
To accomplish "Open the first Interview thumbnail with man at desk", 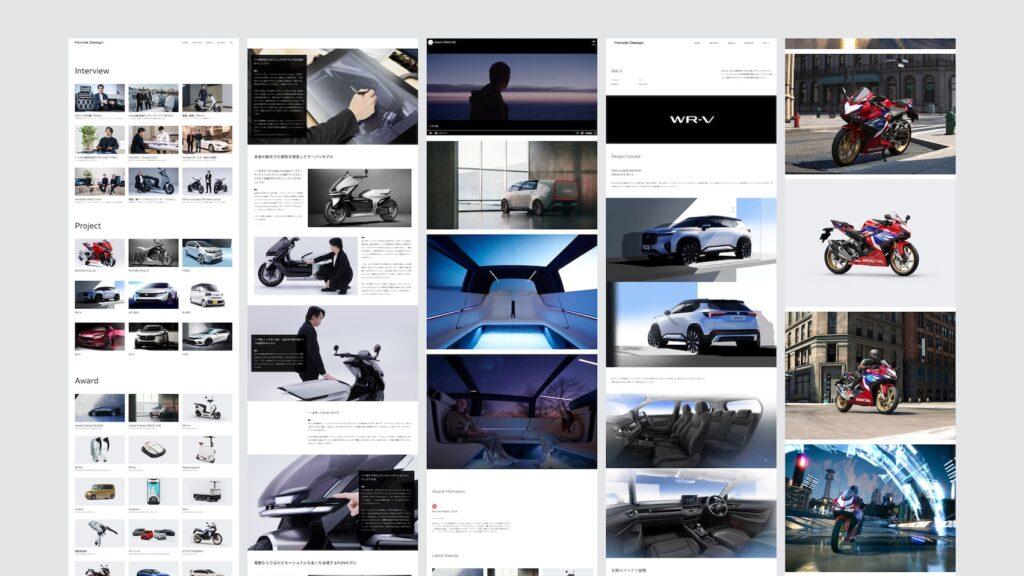I will pyautogui.click(x=99, y=98).
